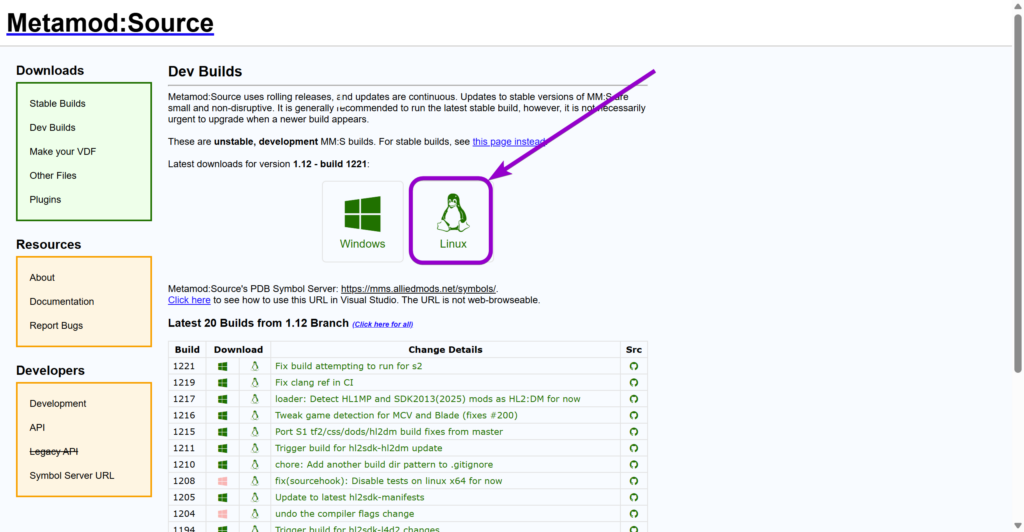Image resolution: width=1024 pixels, height=532 pixels.
Task: Go to Make your VDF page
Action: coord(63,151)
